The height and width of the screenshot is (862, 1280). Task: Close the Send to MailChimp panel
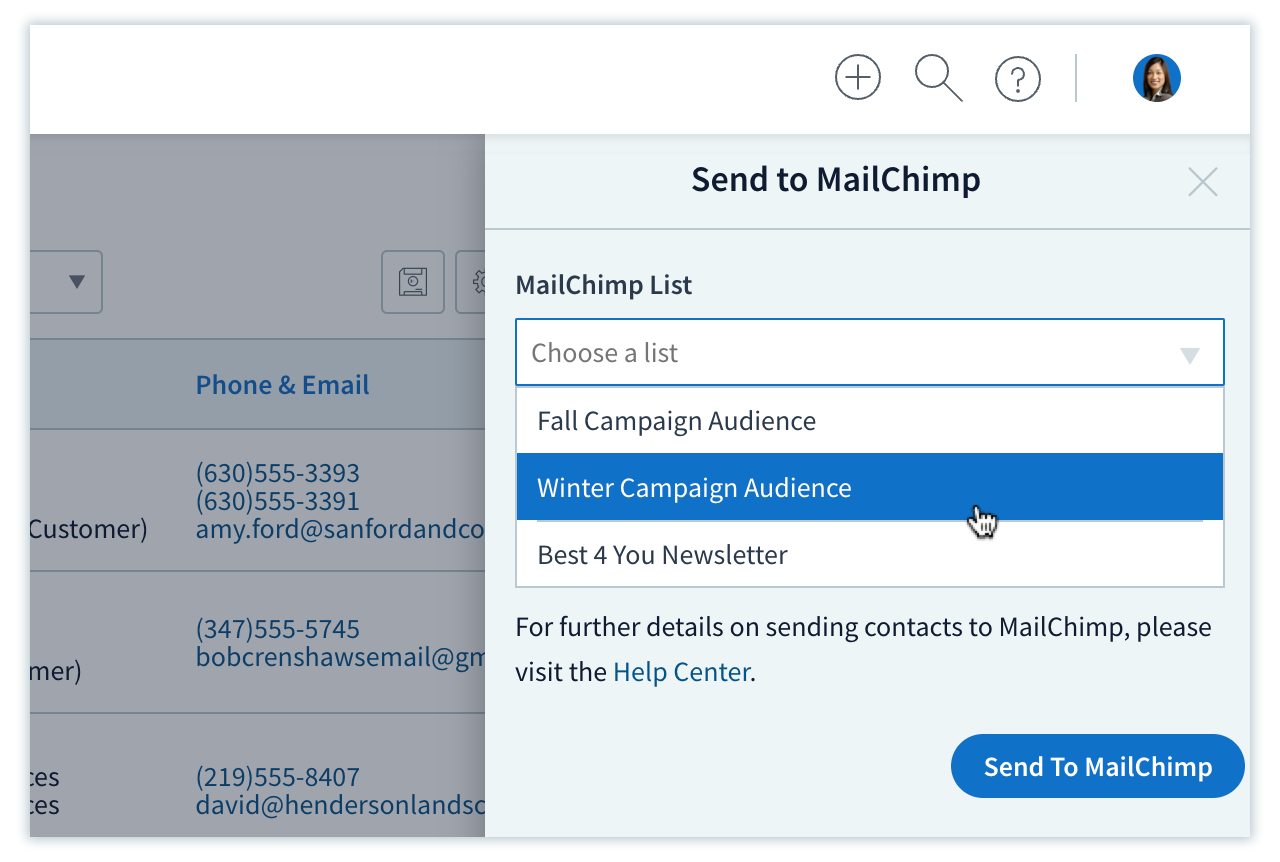[x=1202, y=182]
